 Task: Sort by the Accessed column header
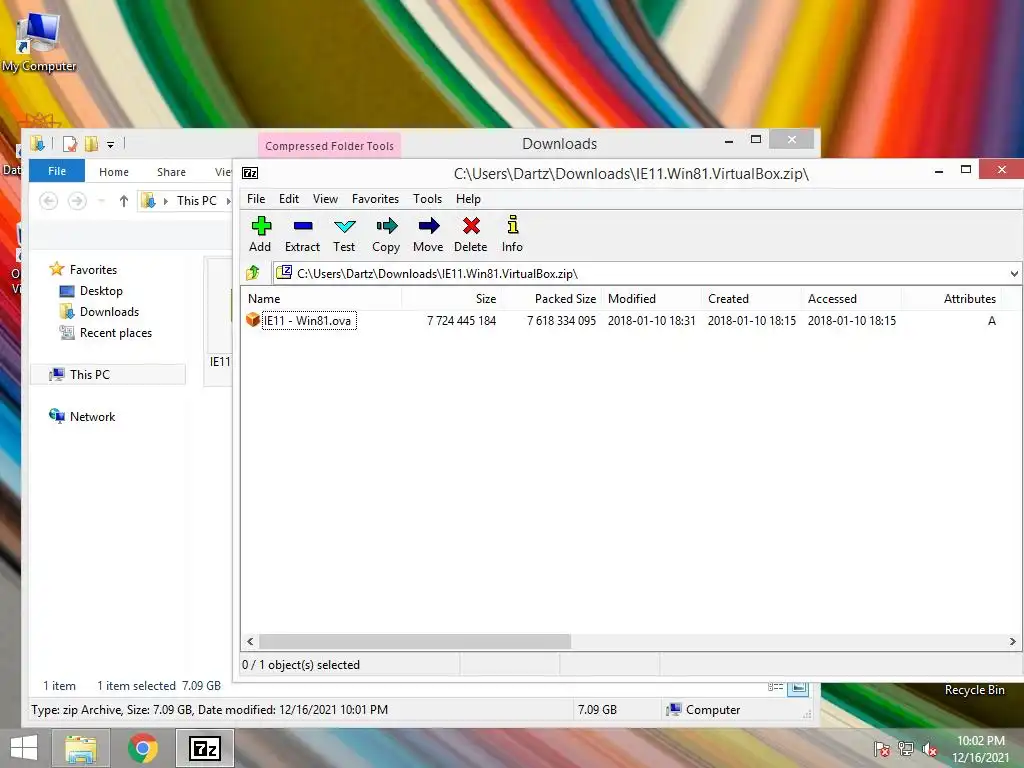pyautogui.click(x=852, y=298)
